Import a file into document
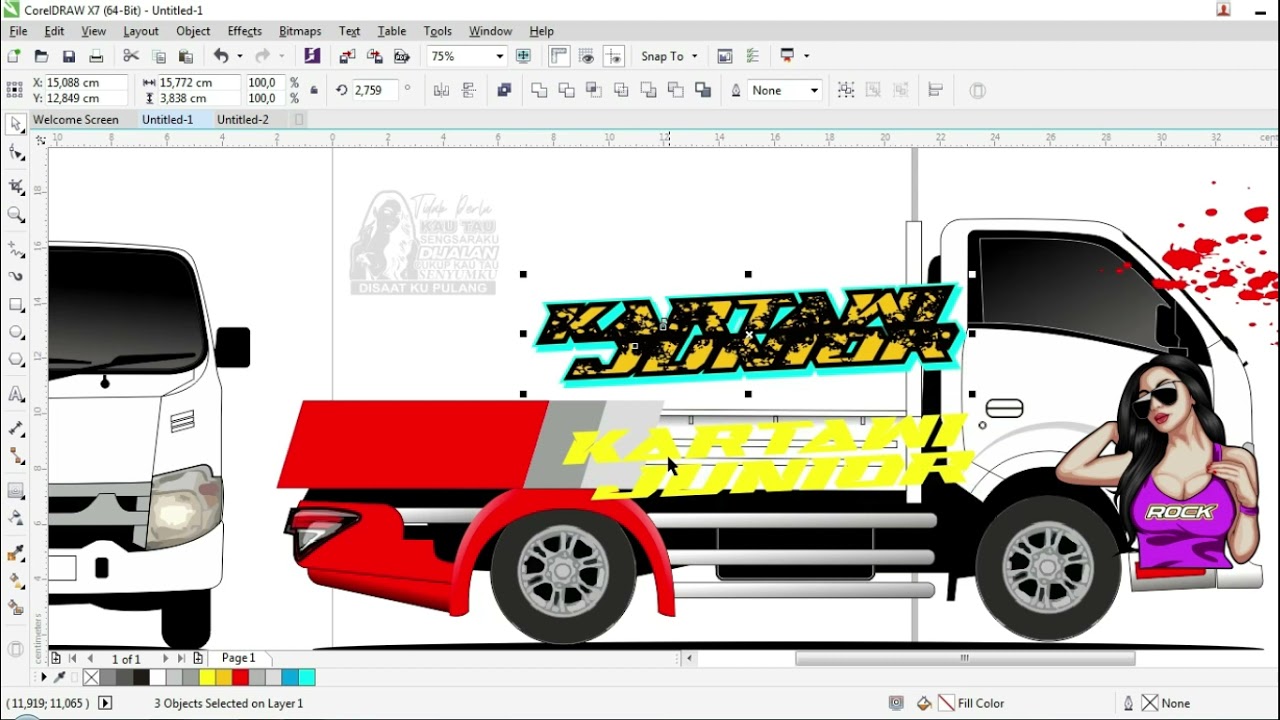Image resolution: width=1280 pixels, height=720 pixels. pos(347,56)
